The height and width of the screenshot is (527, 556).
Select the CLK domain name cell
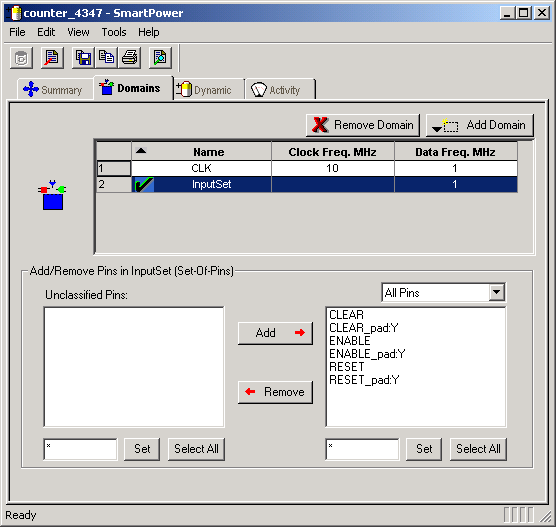[201, 168]
